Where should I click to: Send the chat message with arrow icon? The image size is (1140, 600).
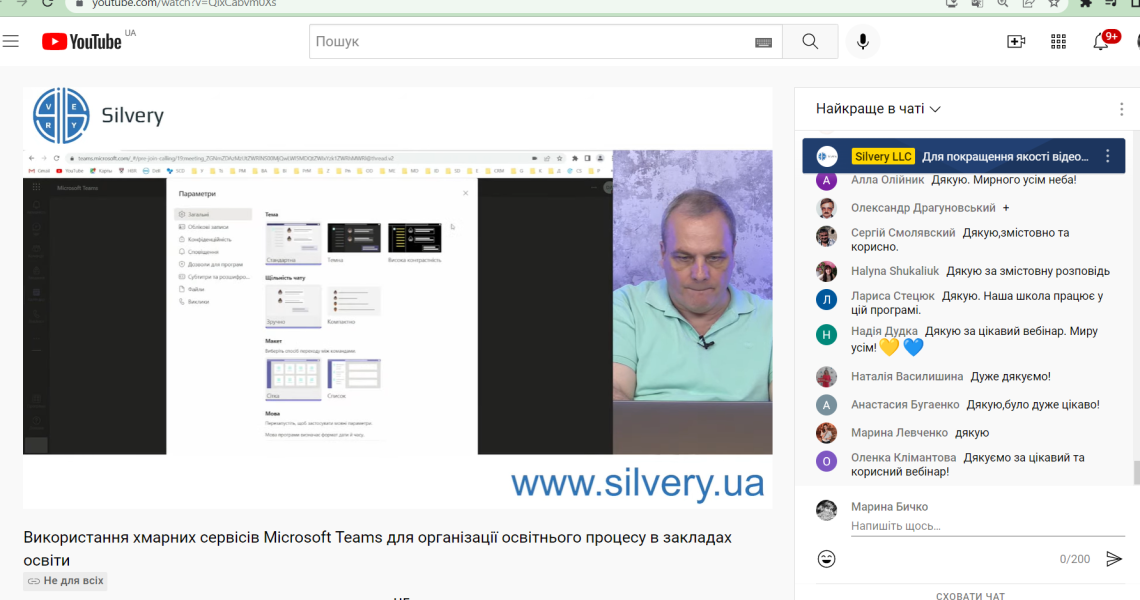1114,559
